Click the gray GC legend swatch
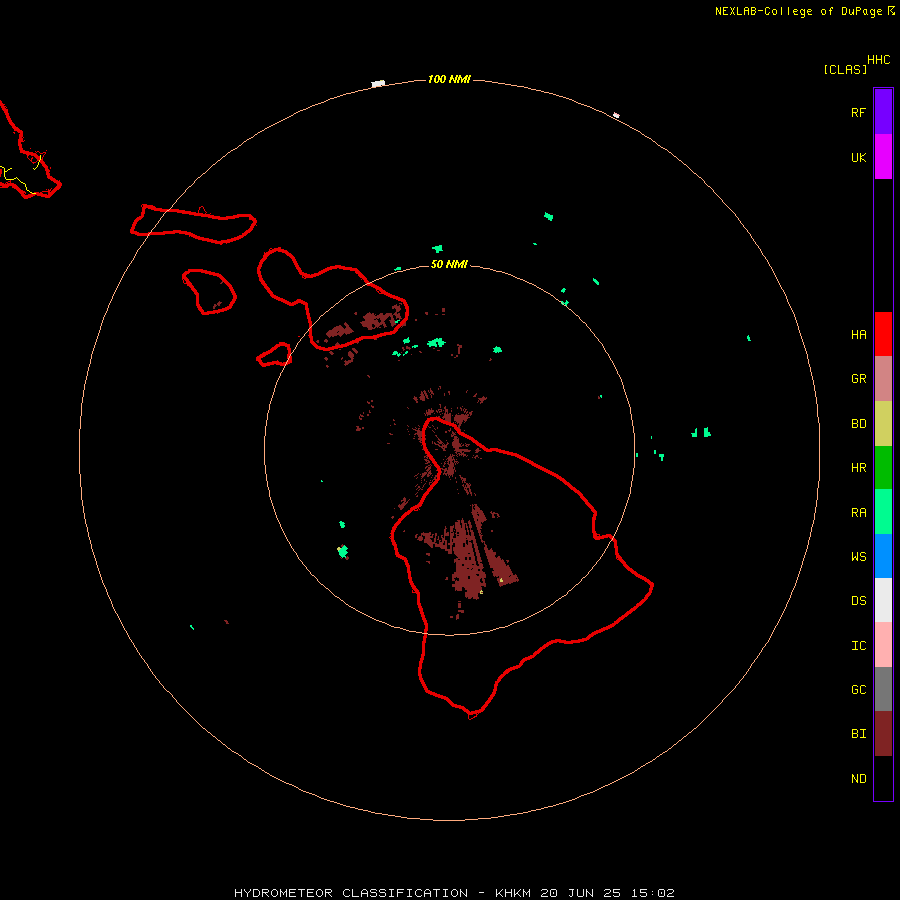This screenshot has width=900, height=900. (x=883, y=689)
